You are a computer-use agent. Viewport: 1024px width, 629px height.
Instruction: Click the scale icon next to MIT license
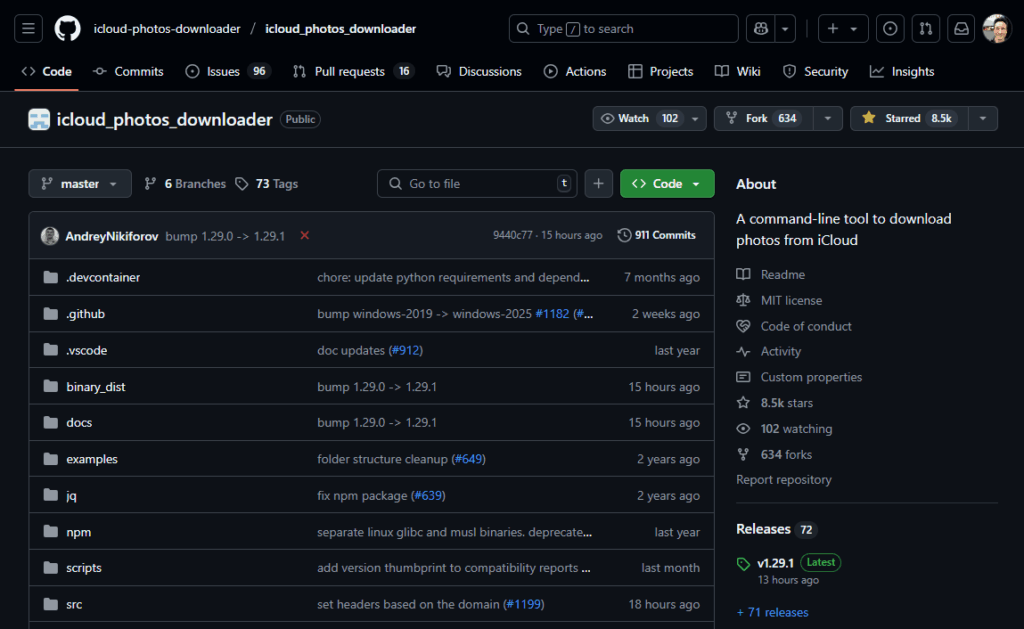click(743, 300)
